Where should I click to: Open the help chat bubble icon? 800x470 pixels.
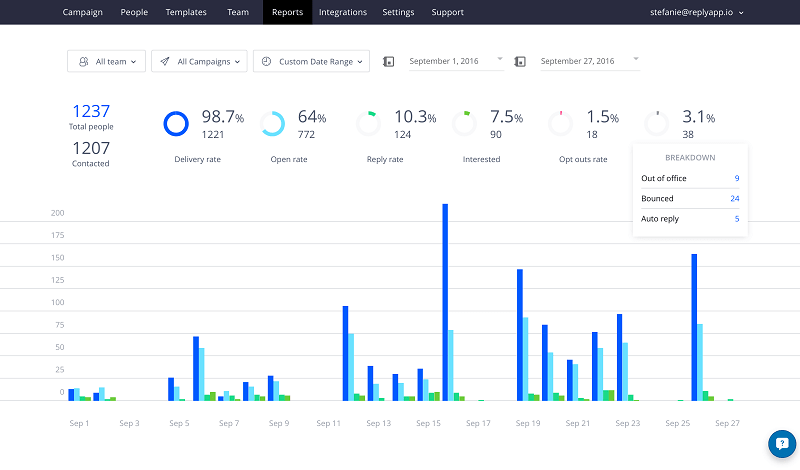(780, 443)
